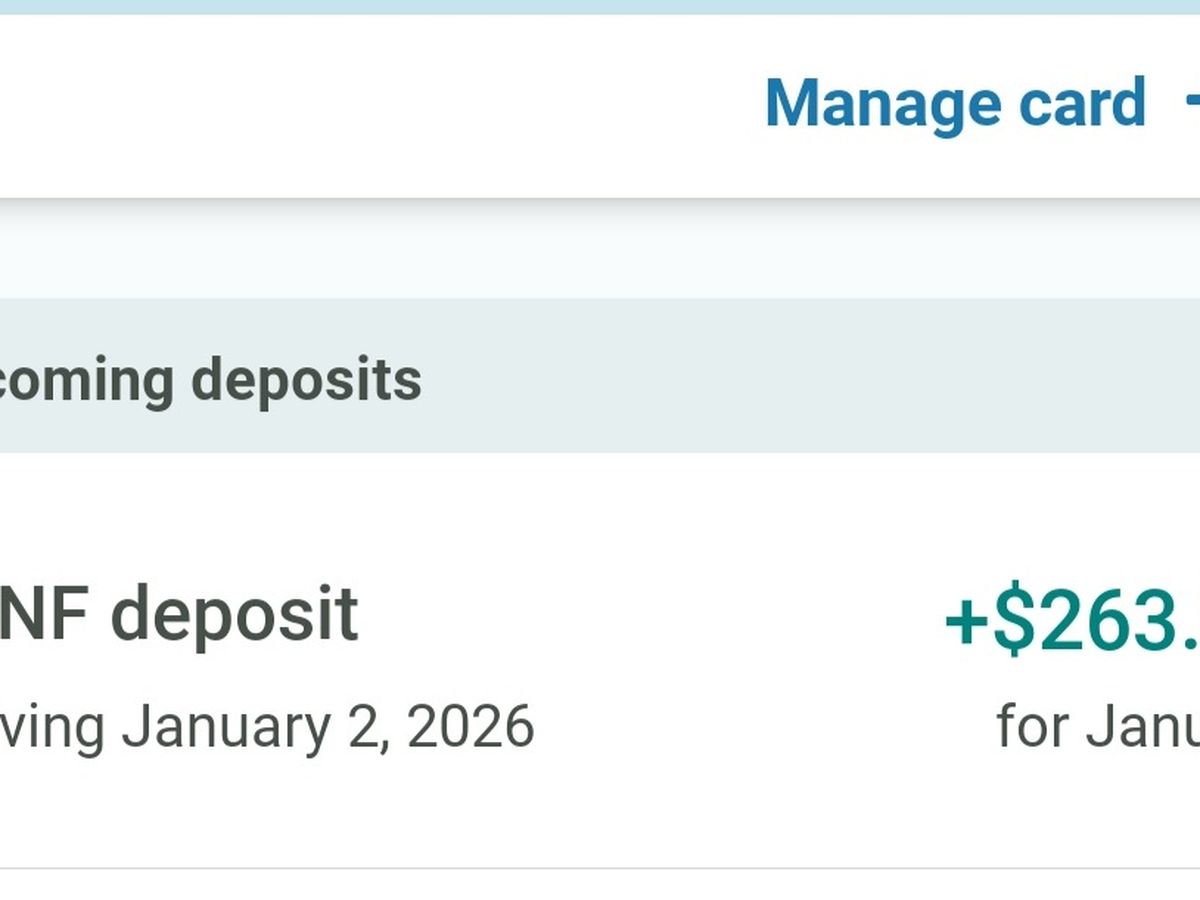The image size is (1200, 900).
Task: Click the year 2026 in the arrival date
Action: [471, 726]
